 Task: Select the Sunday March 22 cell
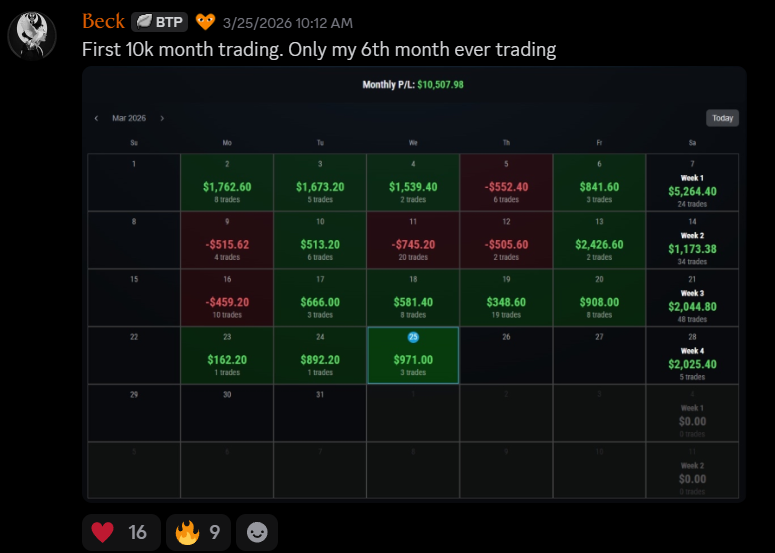(x=134, y=355)
